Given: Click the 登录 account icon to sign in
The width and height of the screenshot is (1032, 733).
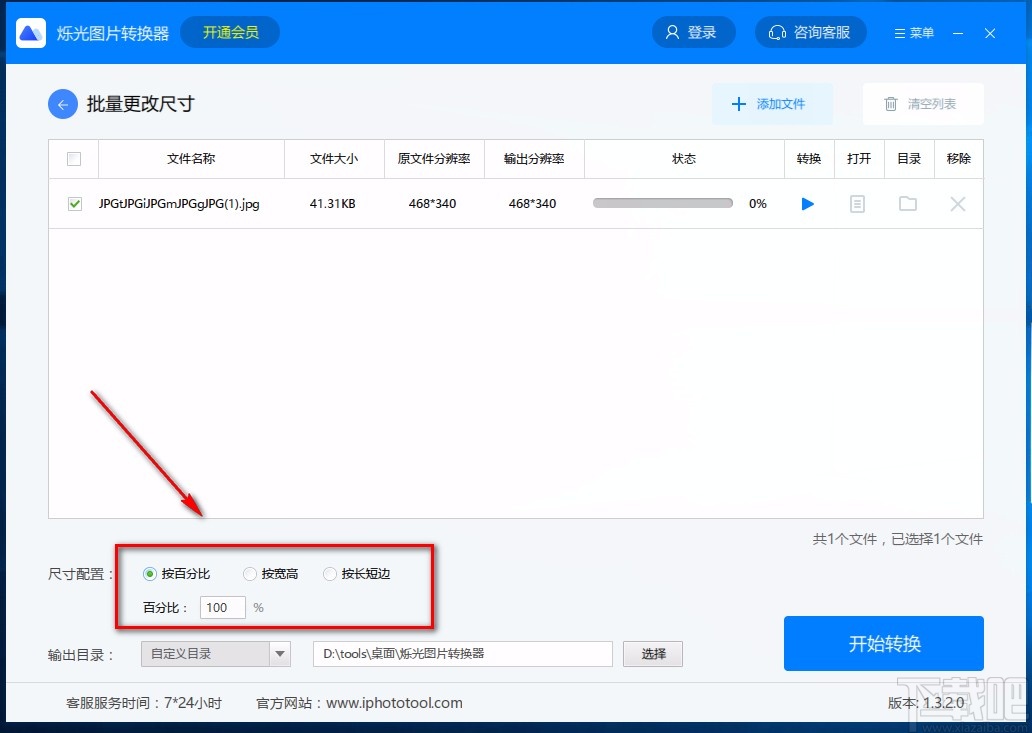Looking at the screenshot, I should click(693, 31).
